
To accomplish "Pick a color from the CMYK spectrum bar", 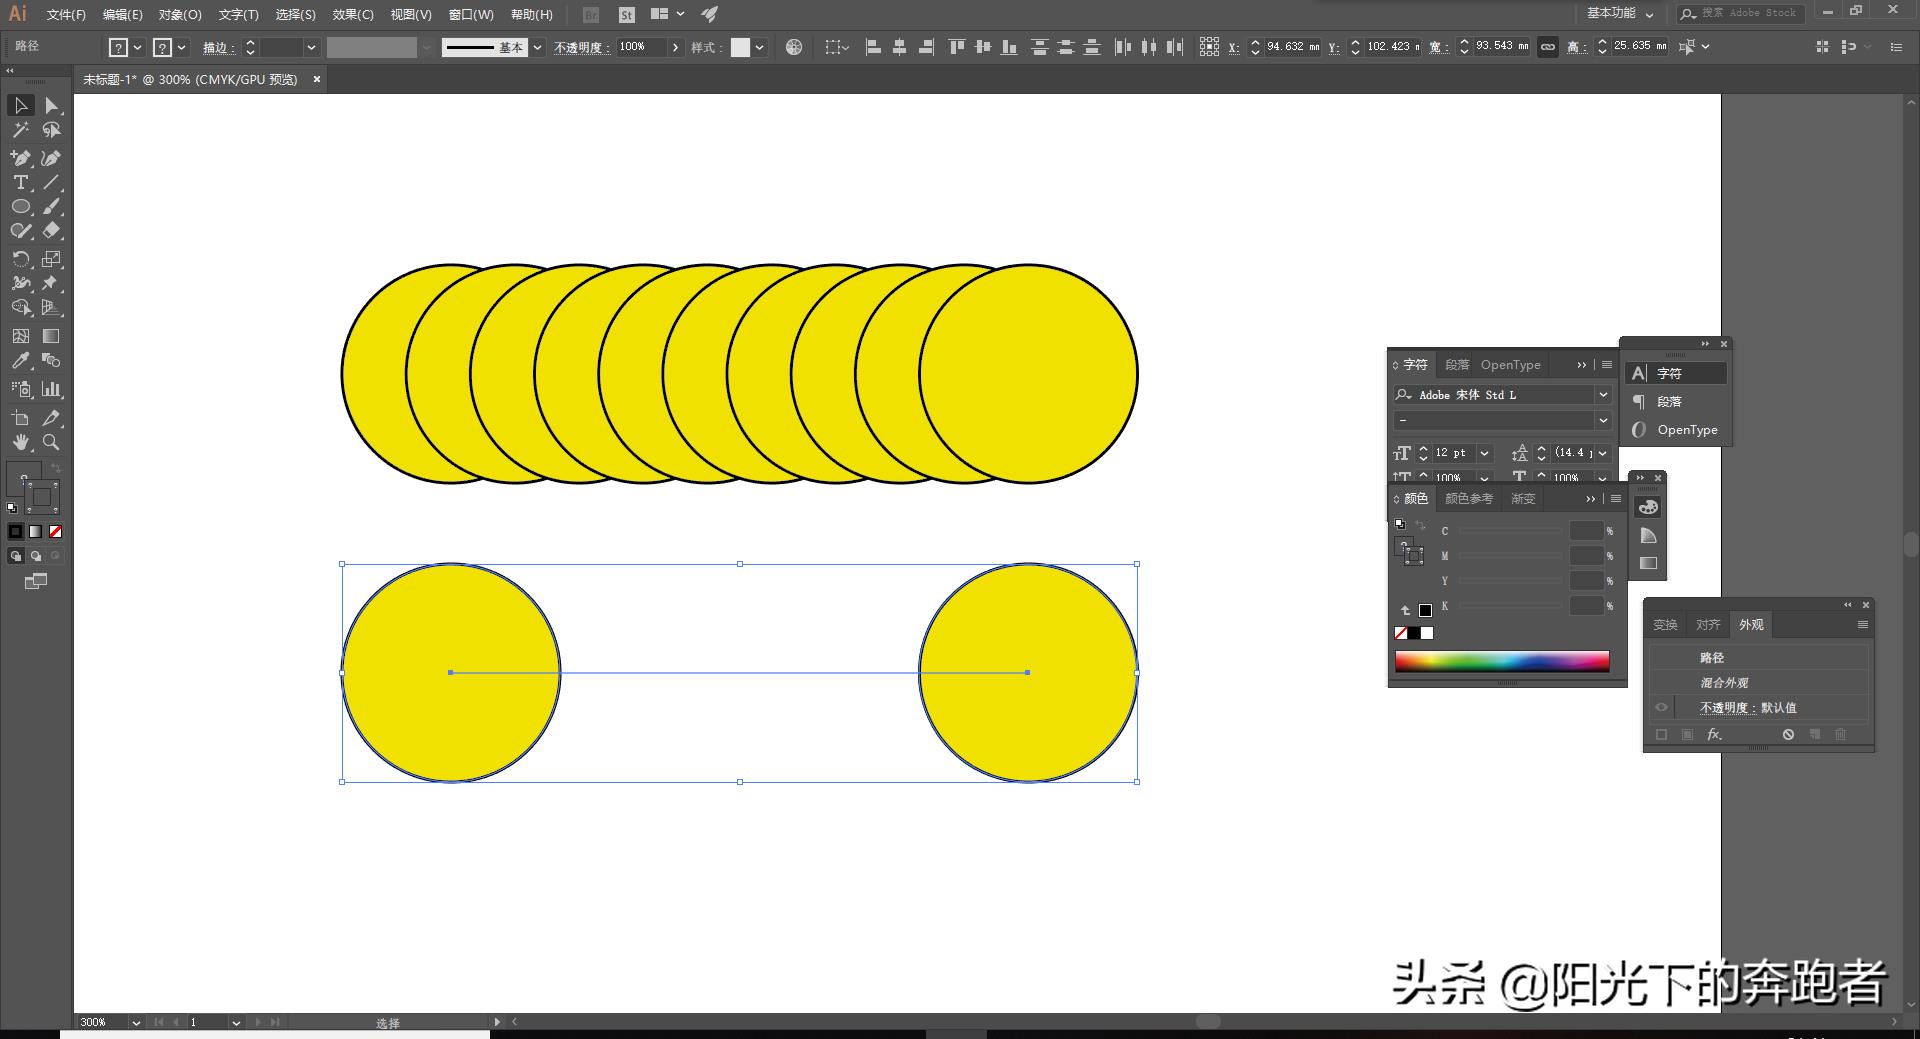I will coord(1502,661).
